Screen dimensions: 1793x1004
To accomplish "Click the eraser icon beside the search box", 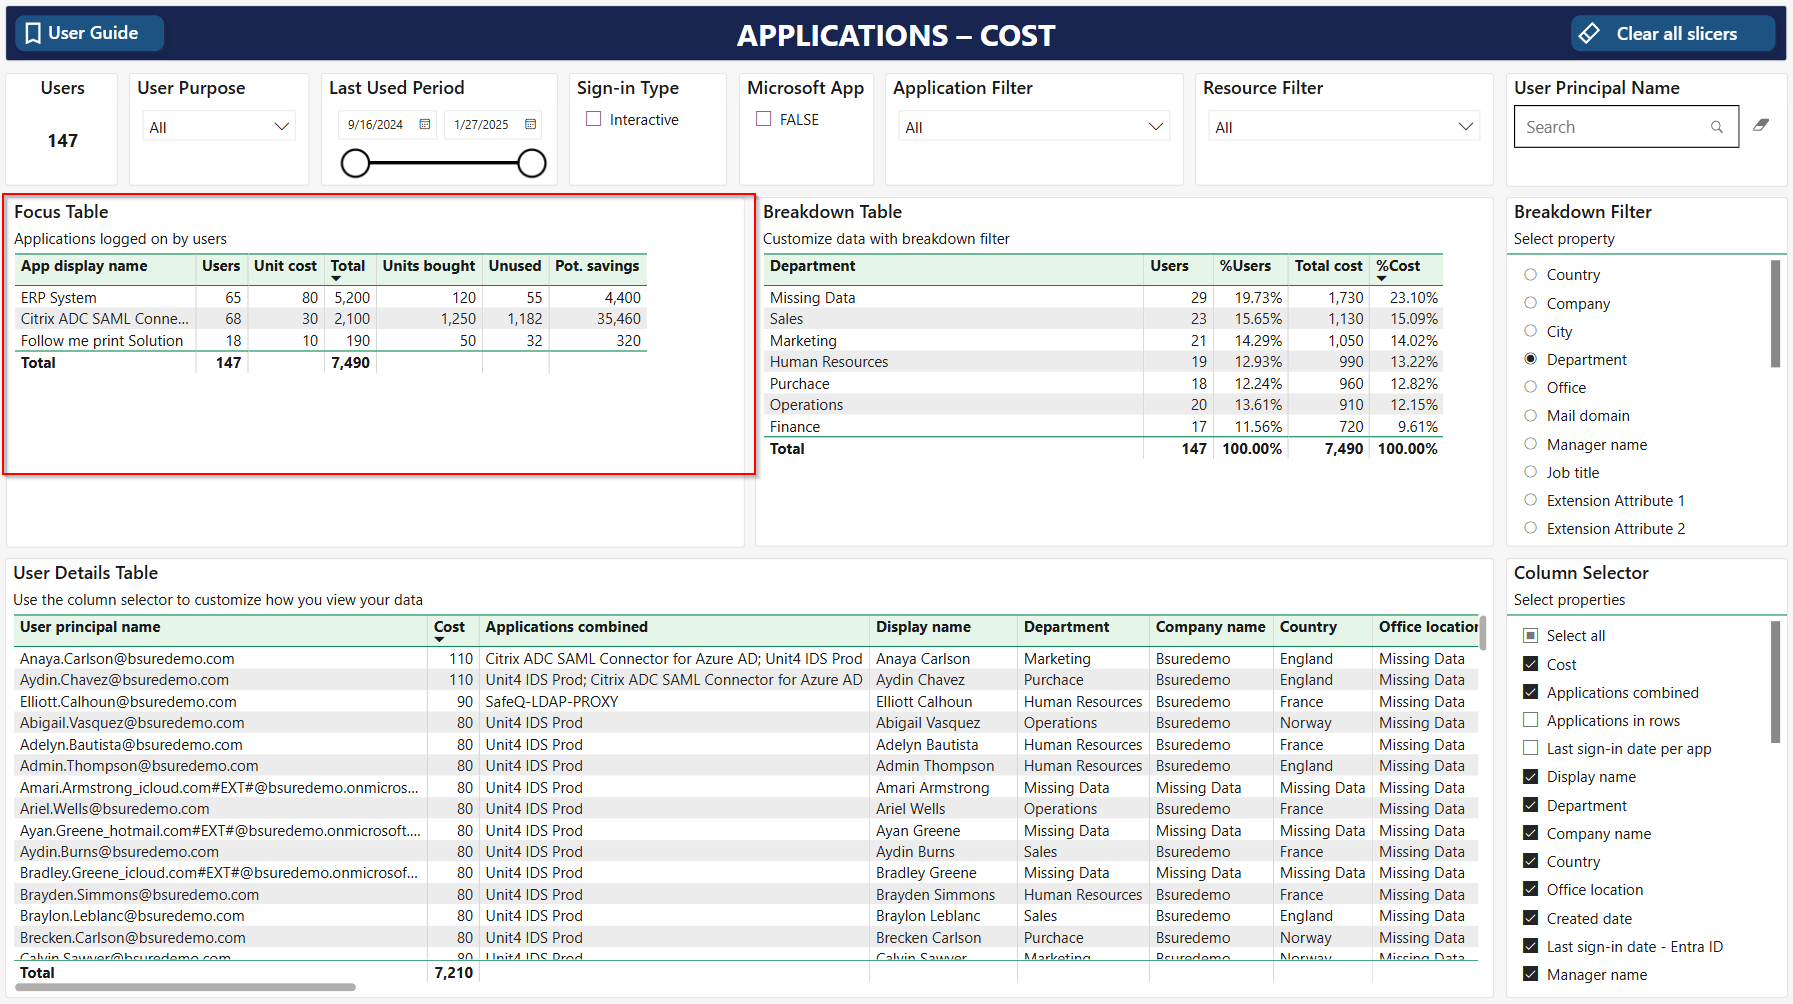I will (1761, 125).
